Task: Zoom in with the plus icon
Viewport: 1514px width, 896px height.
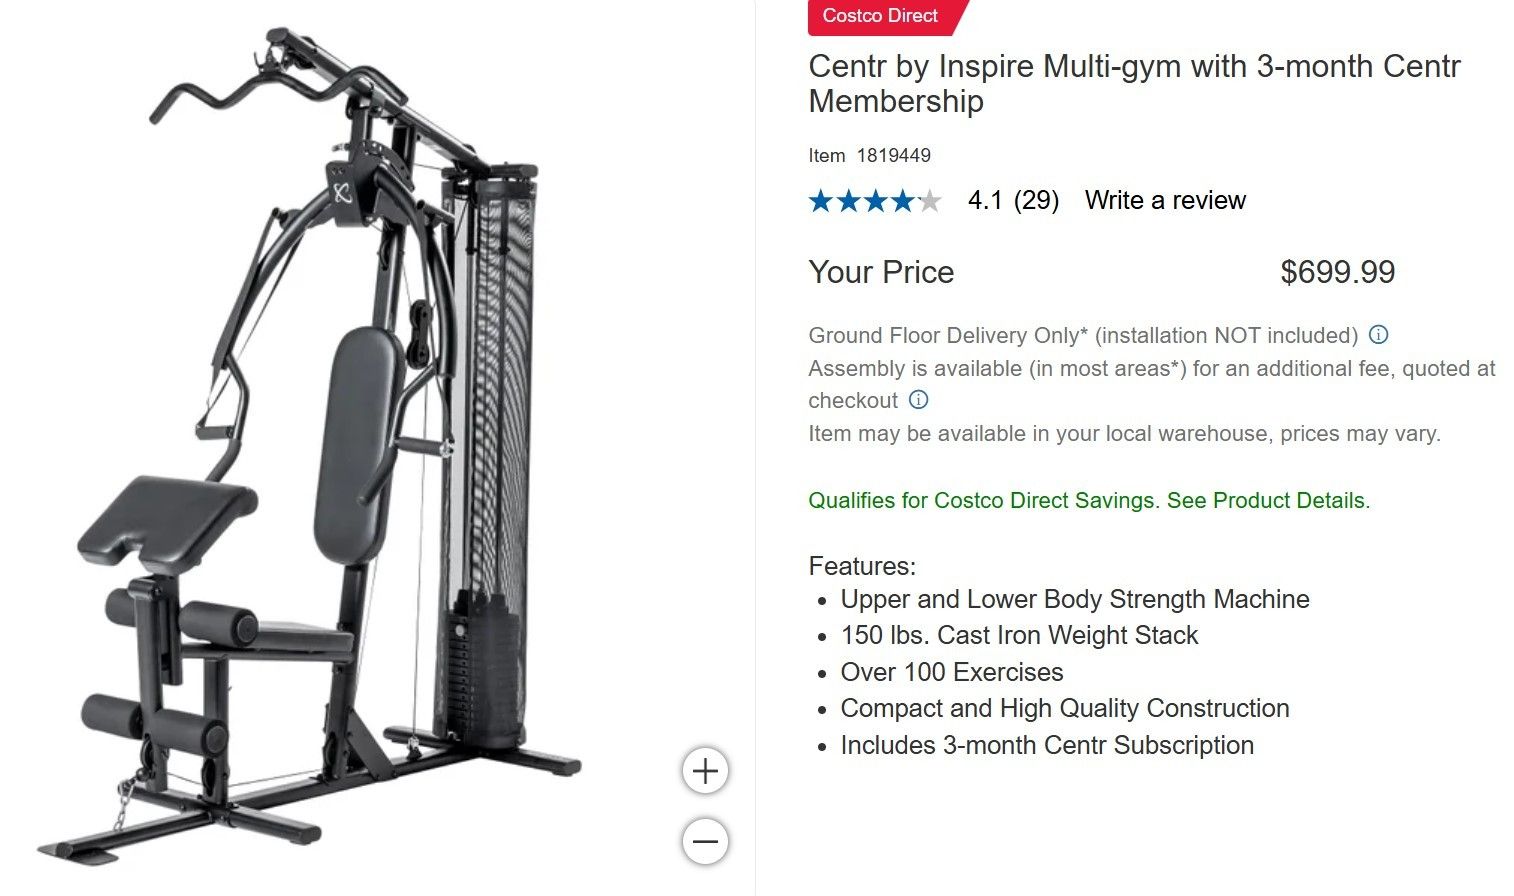Action: (705, 771)
